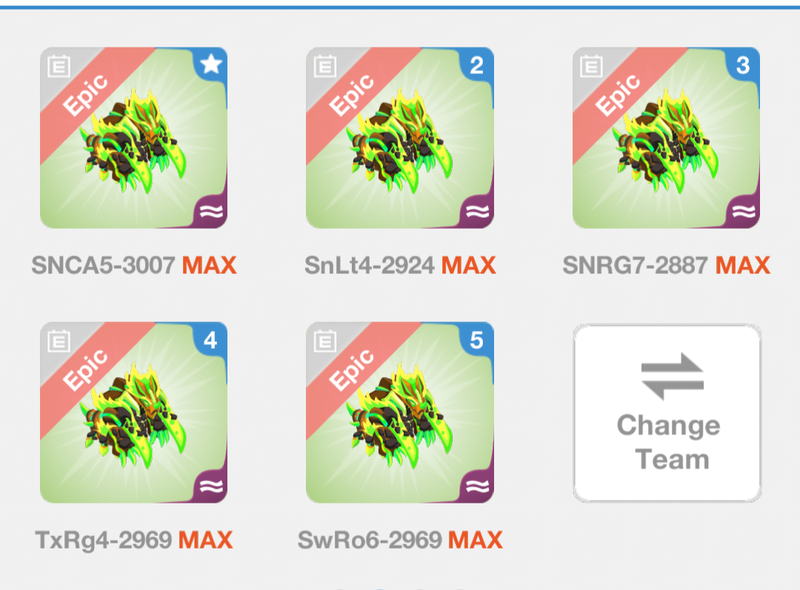800x590 pixels.
Task: Click the number 2 badge on SnLt4-2924
Action: pyautogui.click(x=477, y=64)
